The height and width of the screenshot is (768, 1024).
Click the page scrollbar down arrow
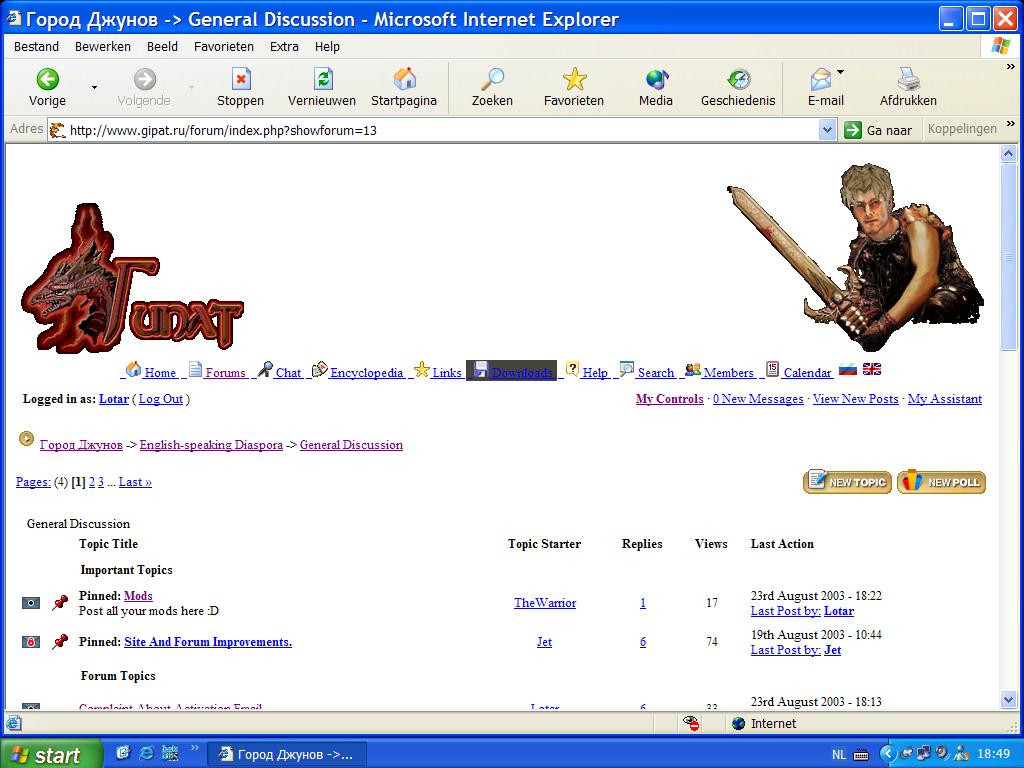point(1009,700)
